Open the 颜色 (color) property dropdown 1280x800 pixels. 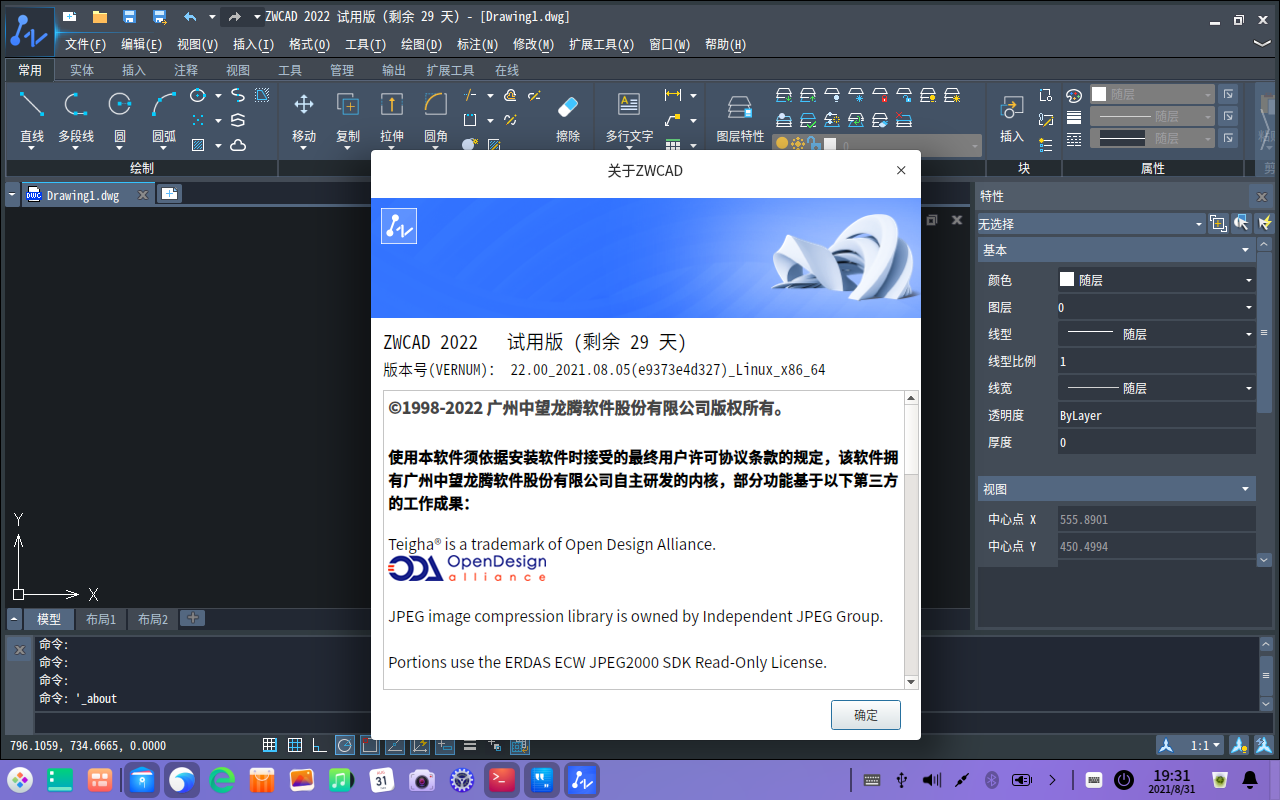click(1156, 281)
